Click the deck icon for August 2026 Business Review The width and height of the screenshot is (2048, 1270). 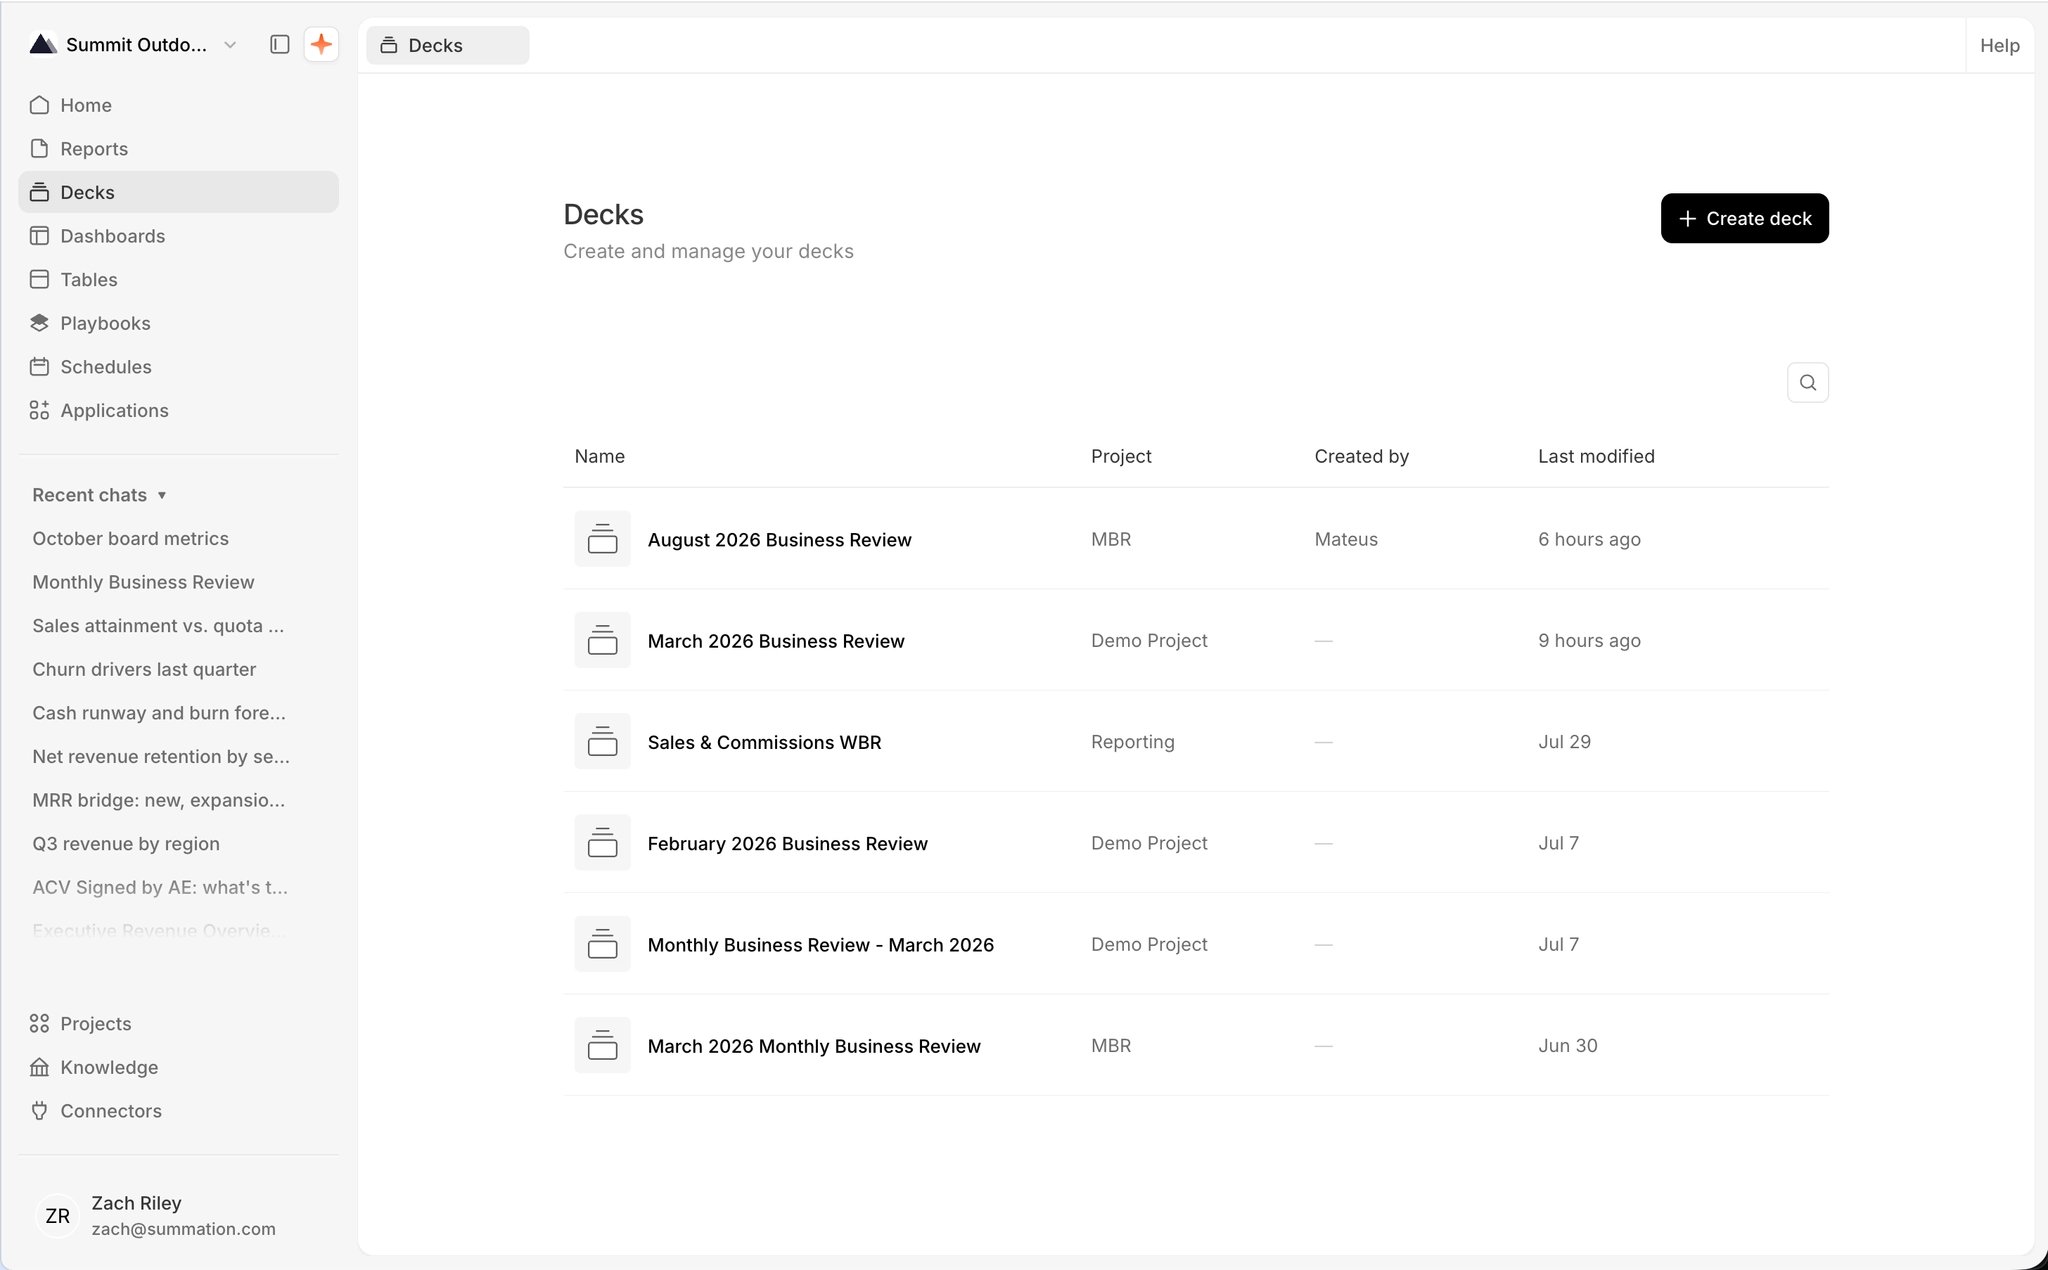tap(602, 539)
